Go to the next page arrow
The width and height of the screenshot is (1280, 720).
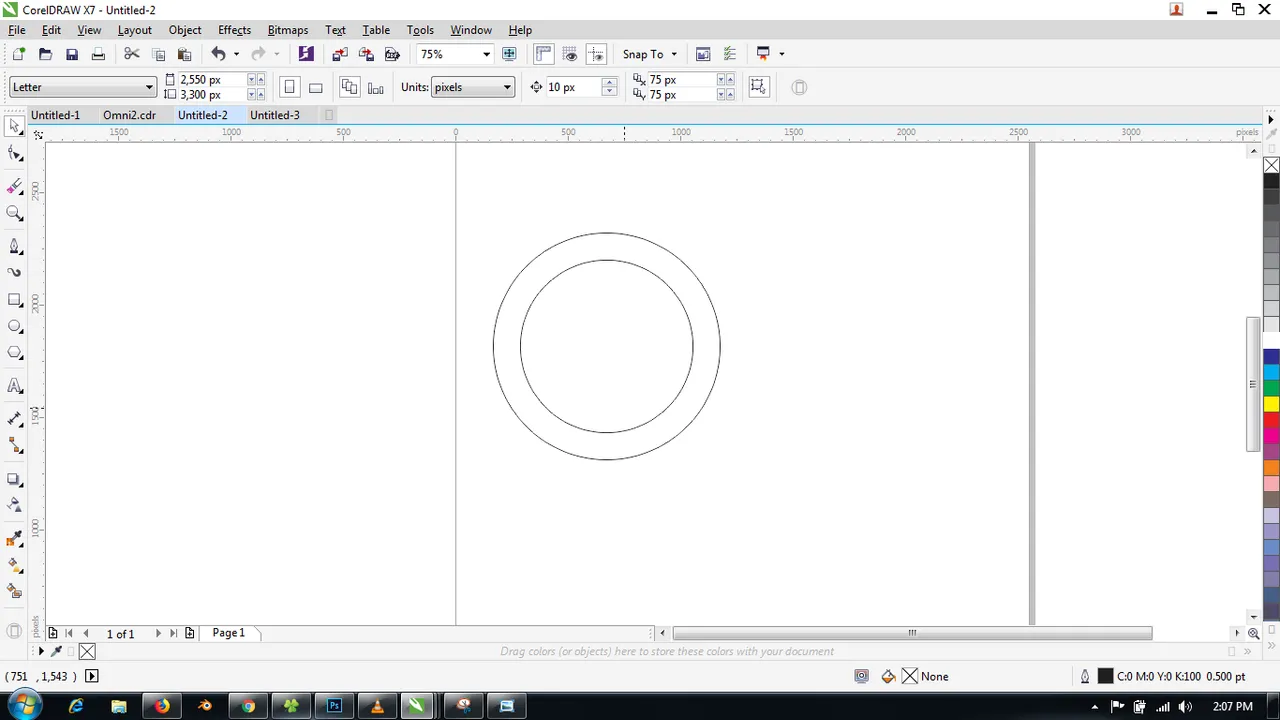(158, 633)
